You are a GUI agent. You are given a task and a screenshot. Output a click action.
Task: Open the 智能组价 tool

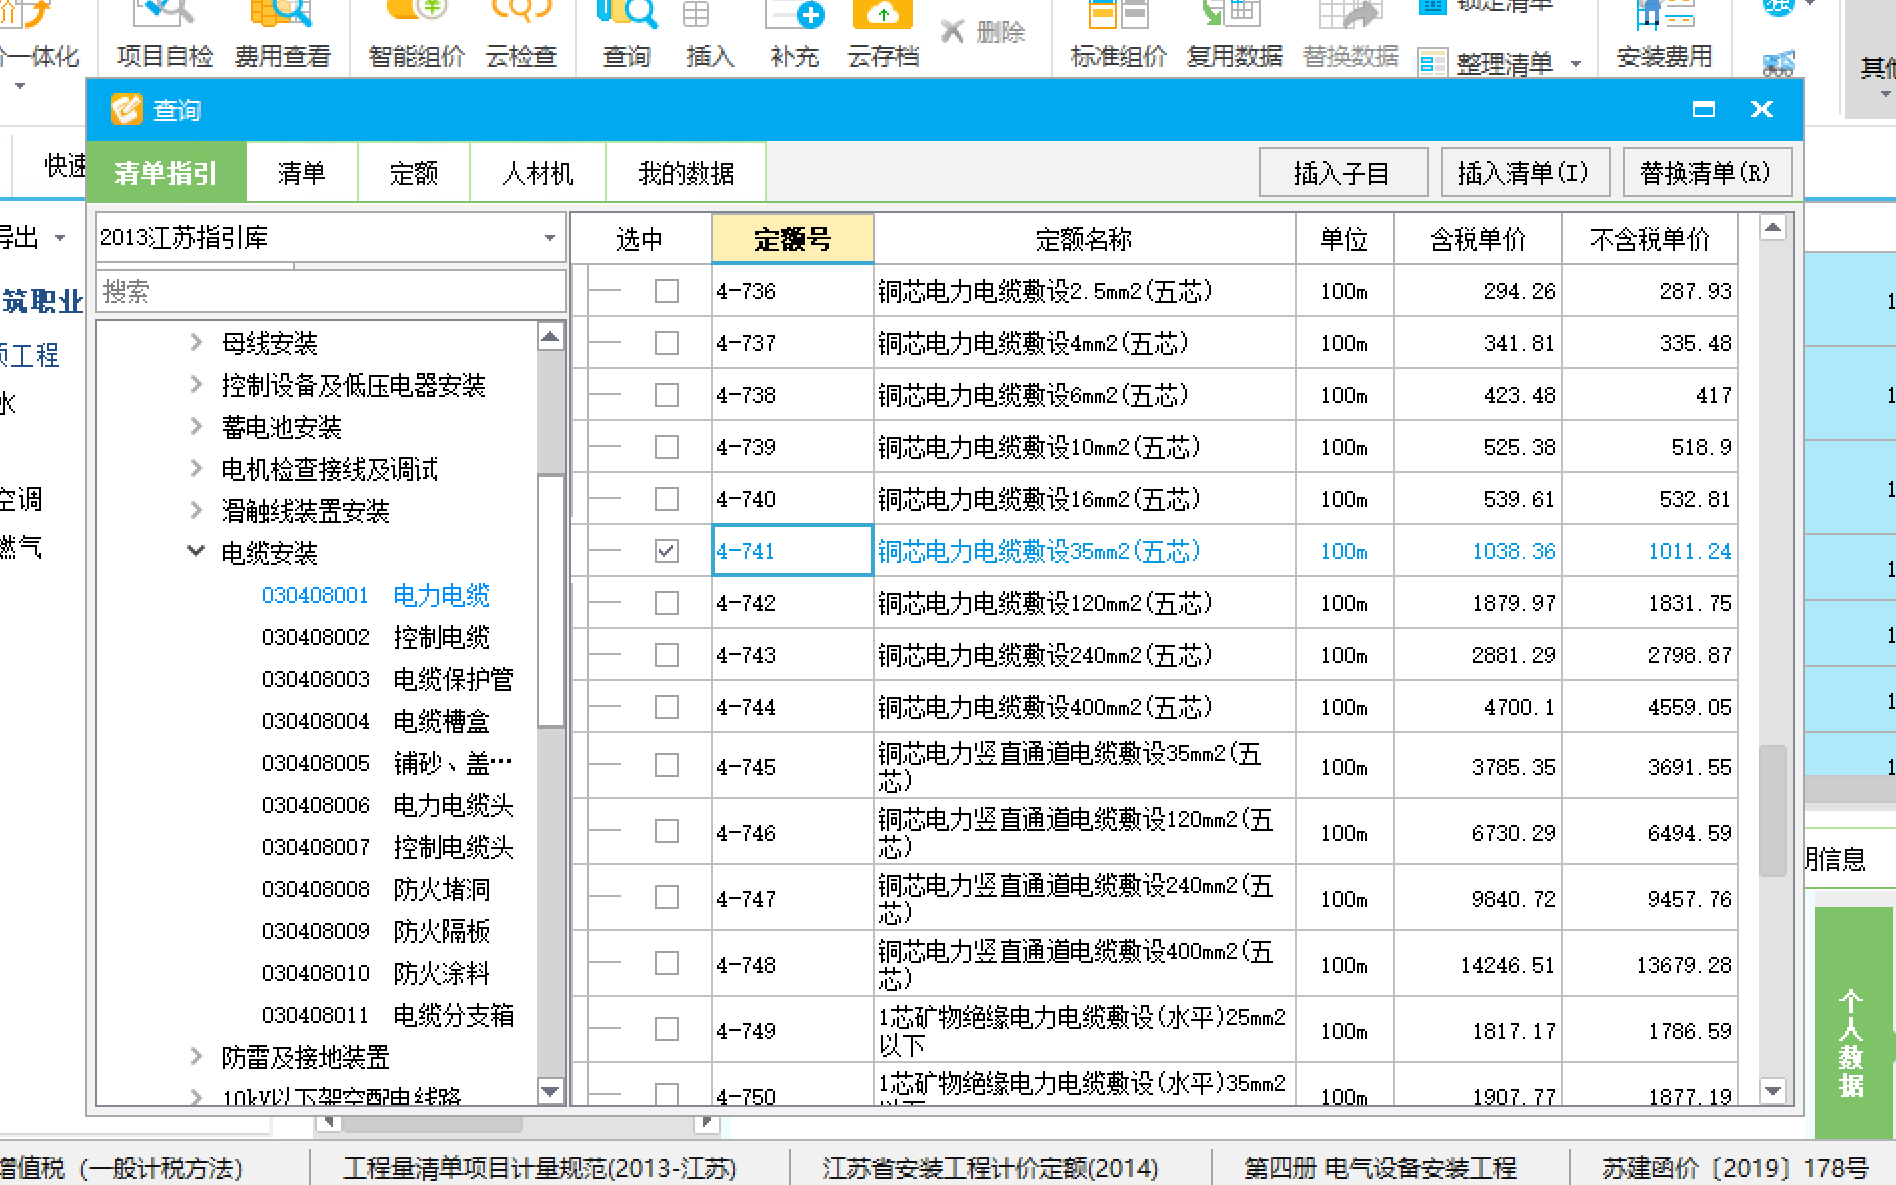416,36
